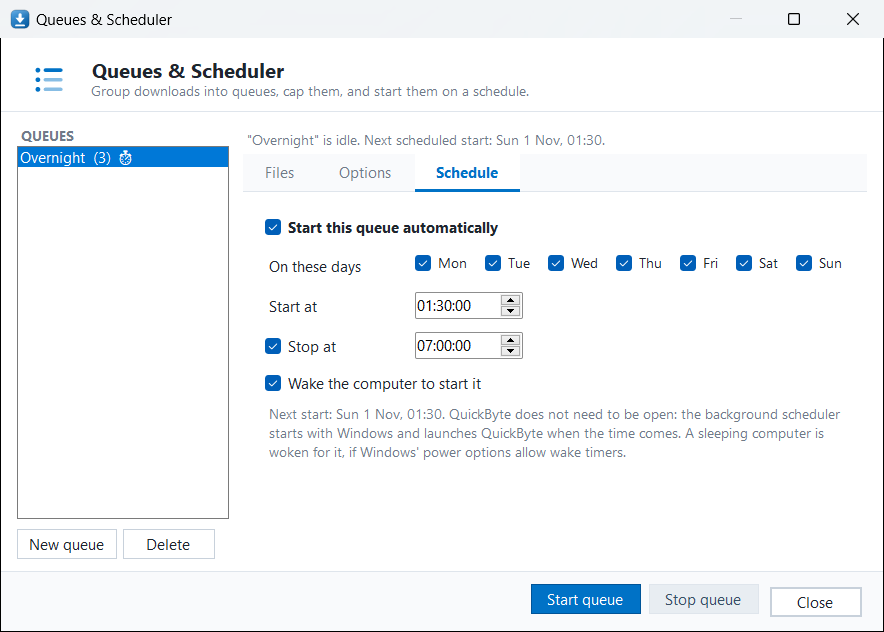Click the Overnight idle status line
The image size is (884, 632).
pyautogui.click(x=426, y=140)
